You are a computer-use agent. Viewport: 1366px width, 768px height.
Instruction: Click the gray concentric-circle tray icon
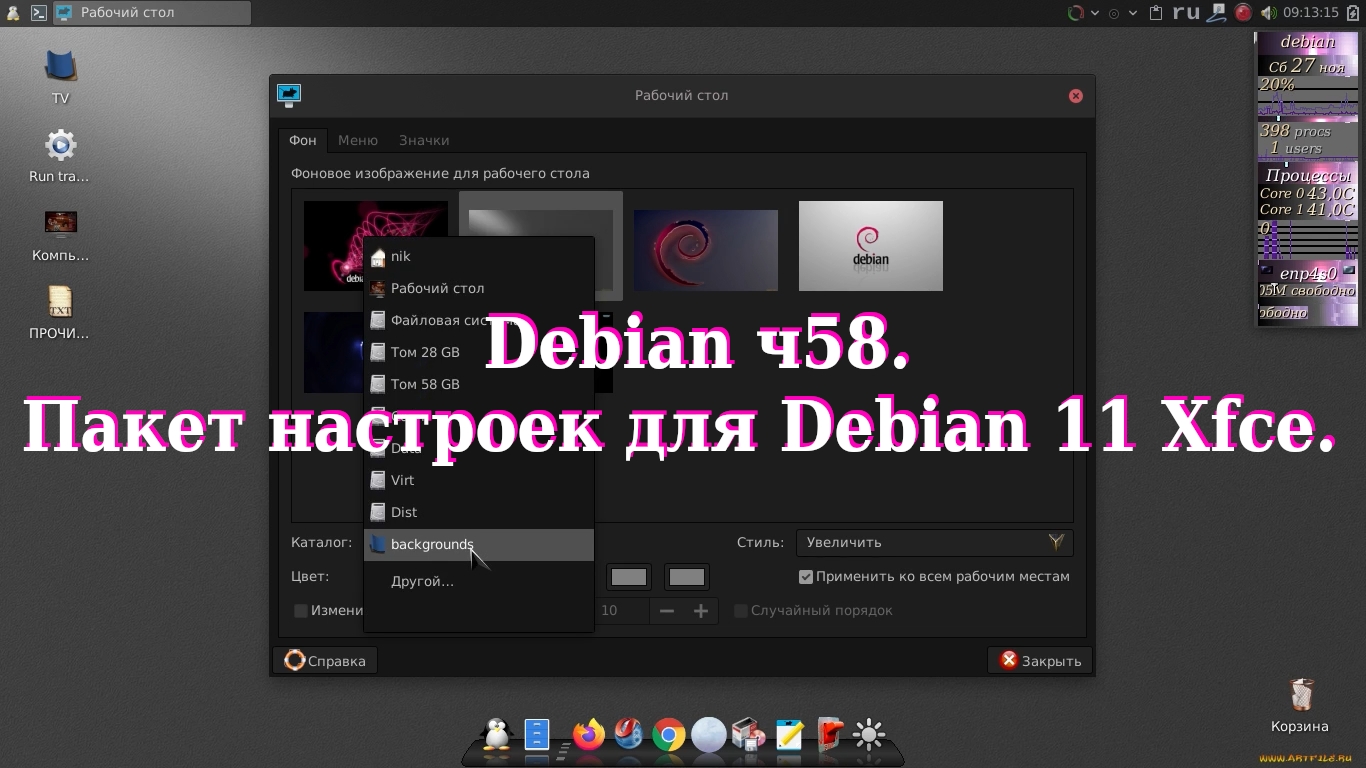point(1114,13)
